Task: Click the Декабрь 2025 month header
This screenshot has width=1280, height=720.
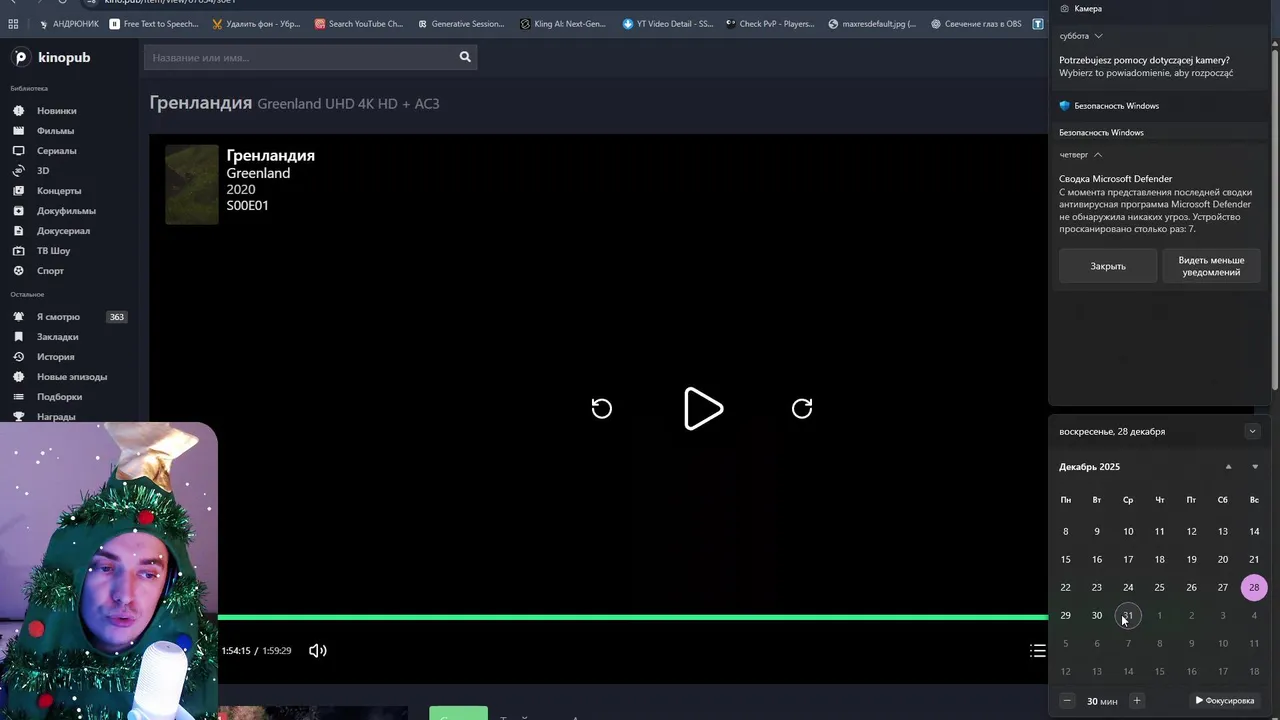Action: 1089,467
